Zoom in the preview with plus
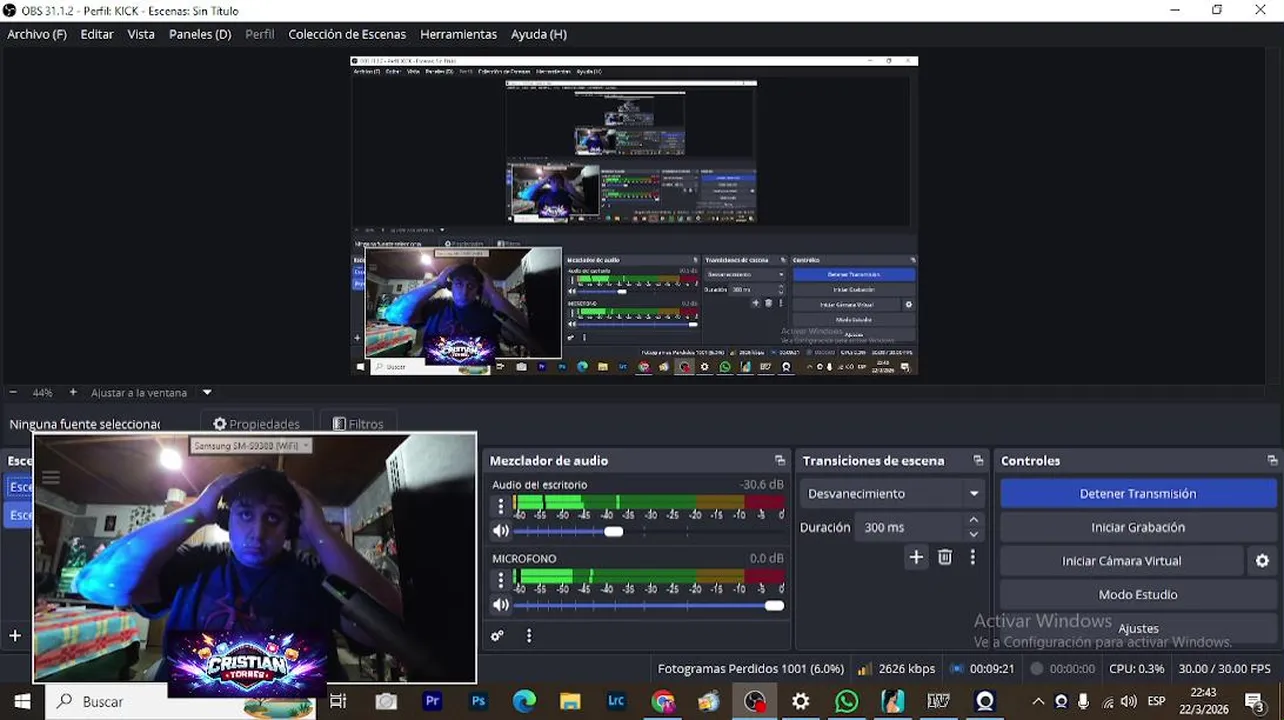Image resolution: width=1284 pixels, height=720 pixels. coord(73,393)
